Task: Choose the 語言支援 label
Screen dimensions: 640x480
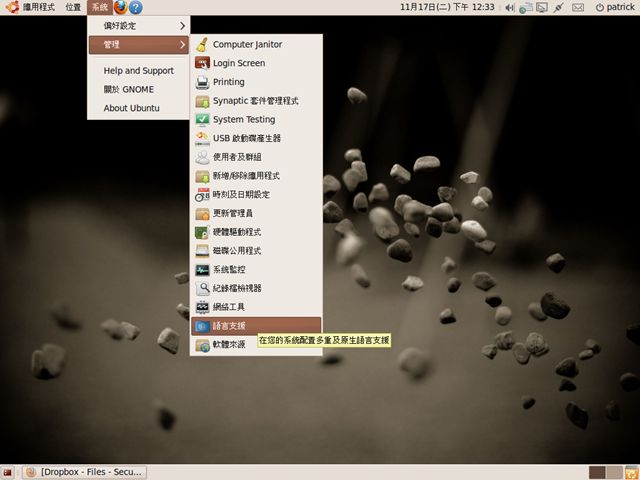Action: (229, 326)
